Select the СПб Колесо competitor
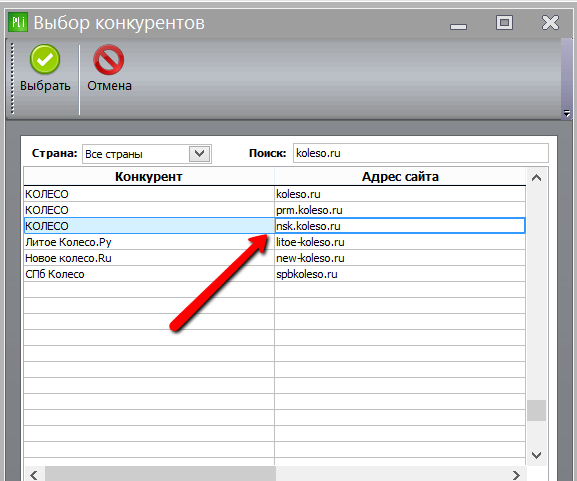The width and height of the screenshot is (577, 481). [55, 274]
